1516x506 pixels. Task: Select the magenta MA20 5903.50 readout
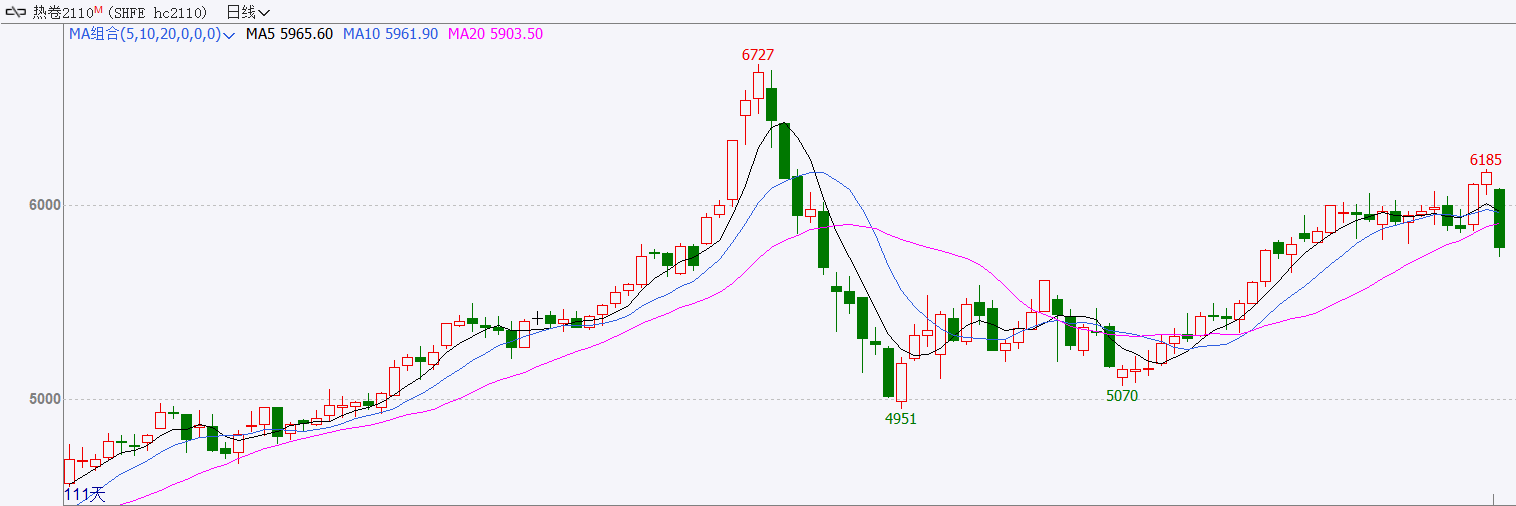[x=496, y=34]
